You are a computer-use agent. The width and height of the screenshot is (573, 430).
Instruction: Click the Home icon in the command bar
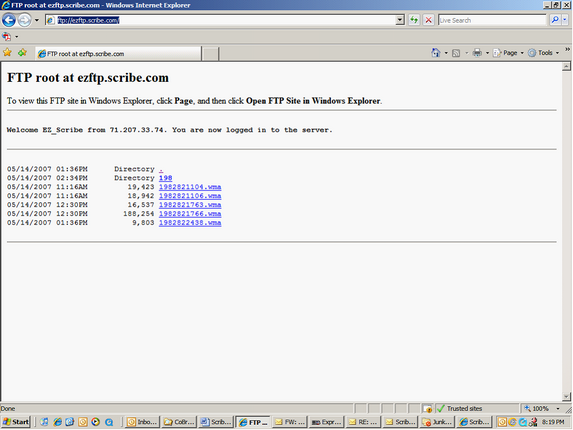tap(436, 53)
